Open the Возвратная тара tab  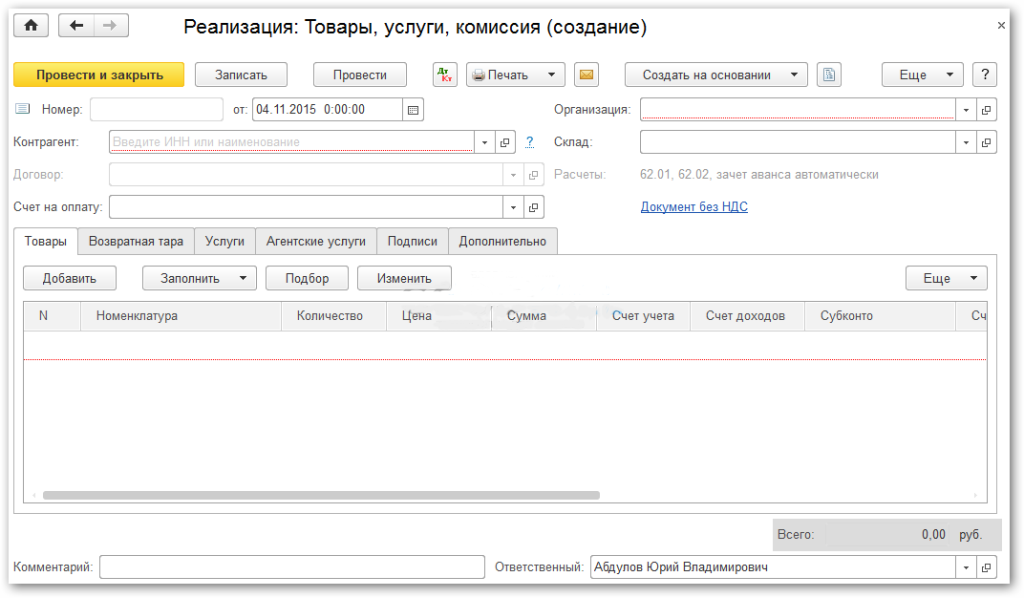136,241
